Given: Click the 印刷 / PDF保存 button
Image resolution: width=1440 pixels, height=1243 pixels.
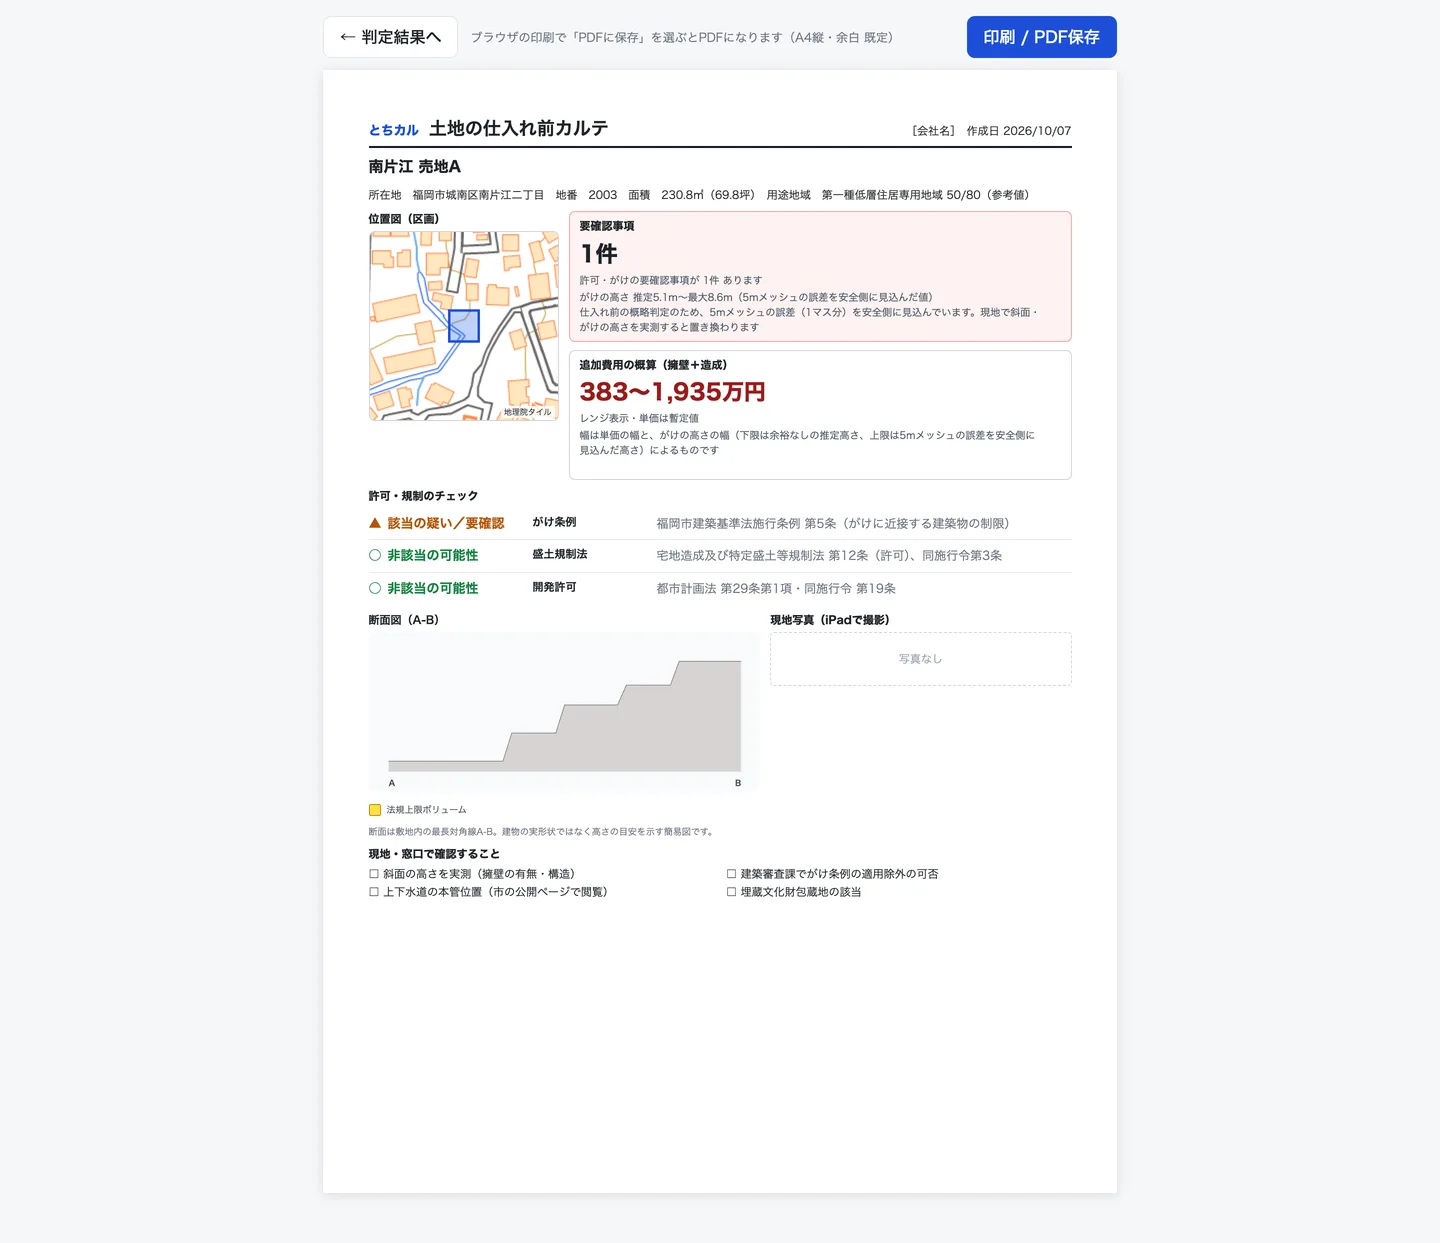Looking at the screenshot, I should (1041, 37).
